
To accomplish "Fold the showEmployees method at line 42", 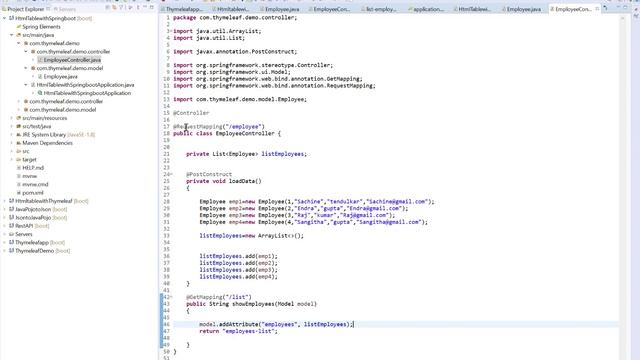I will tap(171, 297).
